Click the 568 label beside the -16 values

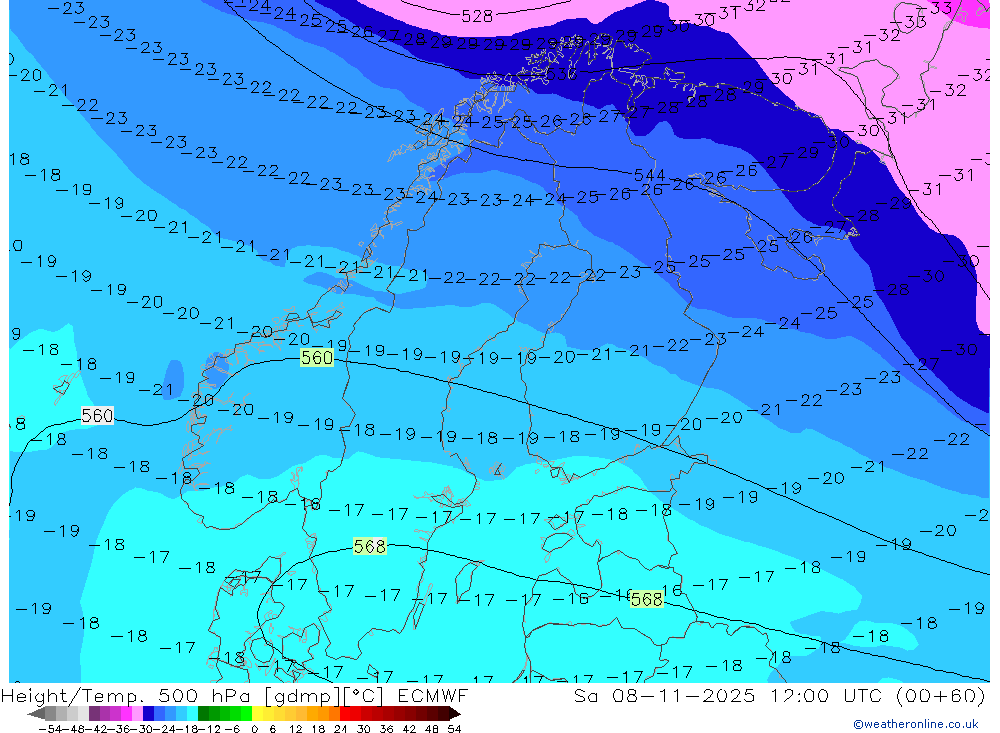pos(646,600)
